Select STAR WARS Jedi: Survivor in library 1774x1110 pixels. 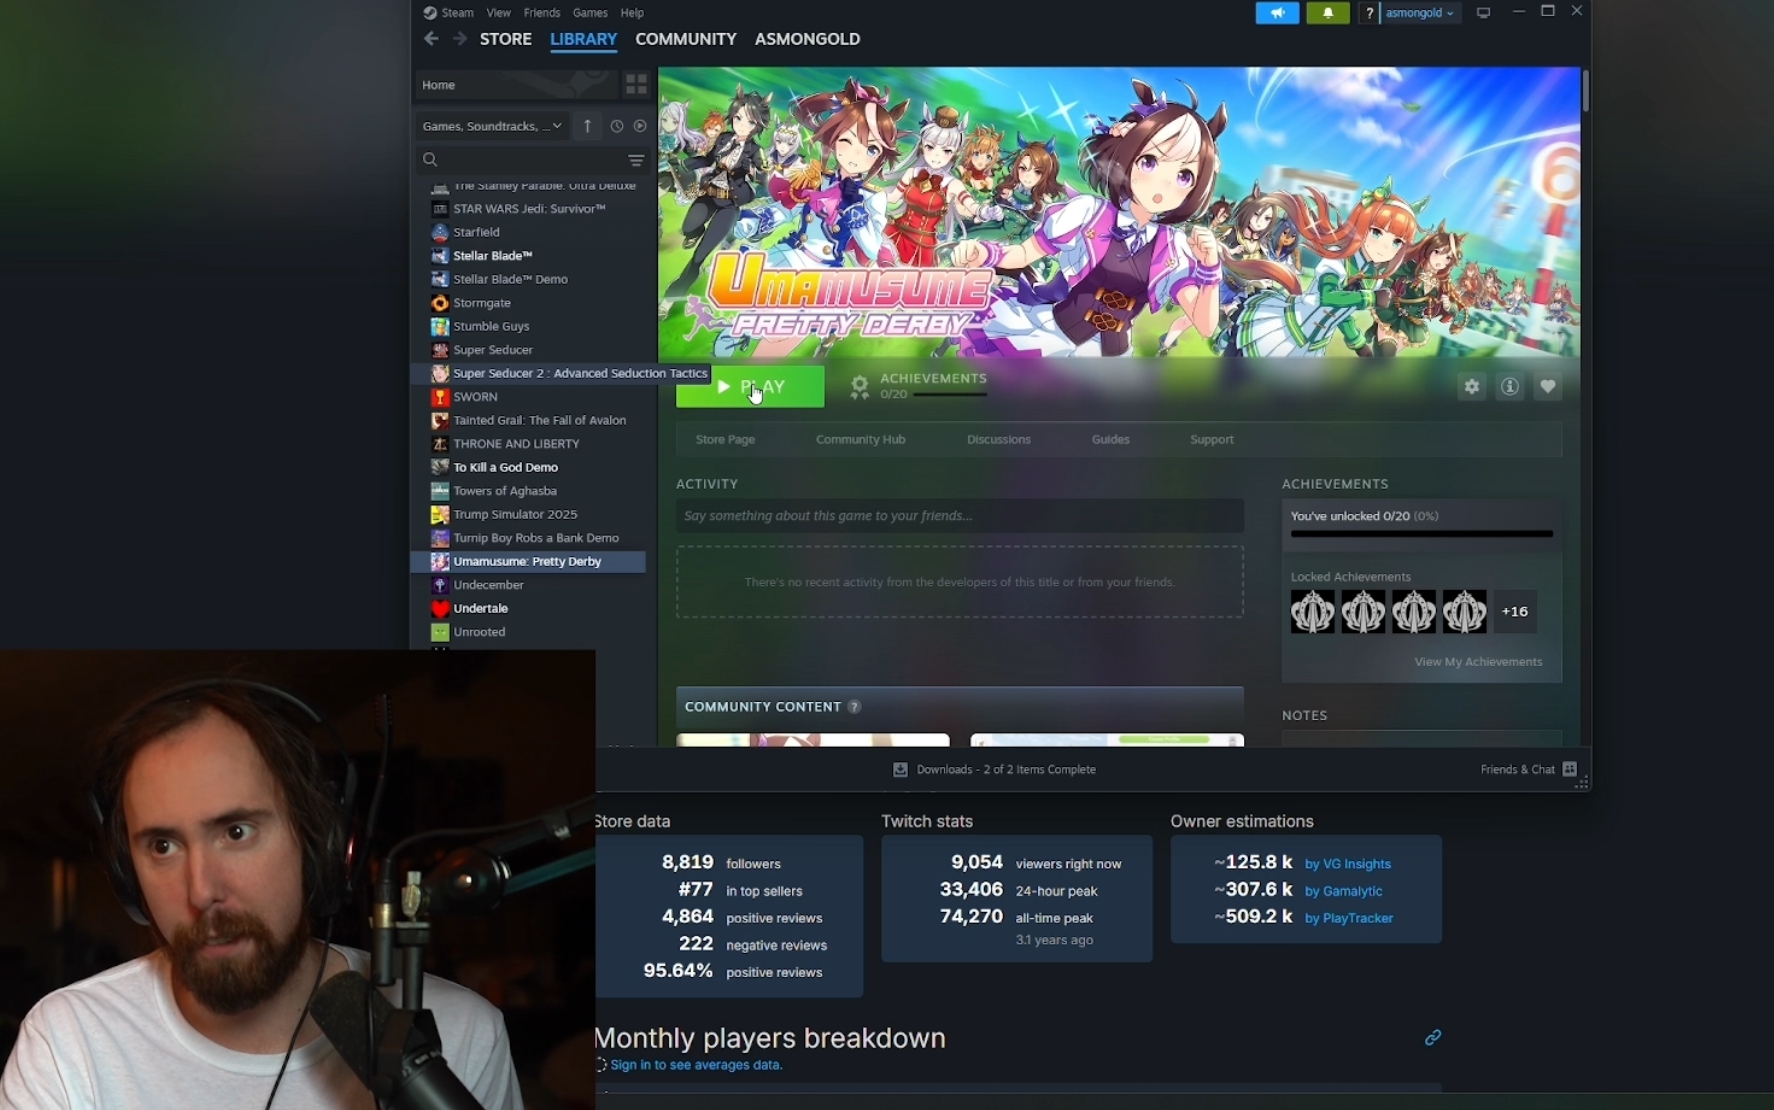tap(529, 209)
